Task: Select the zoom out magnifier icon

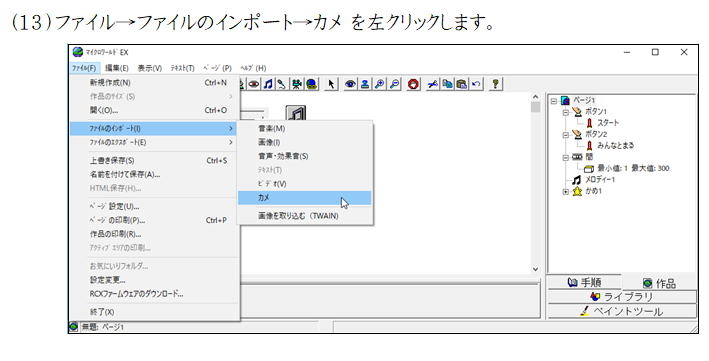Action: point(395,84)
